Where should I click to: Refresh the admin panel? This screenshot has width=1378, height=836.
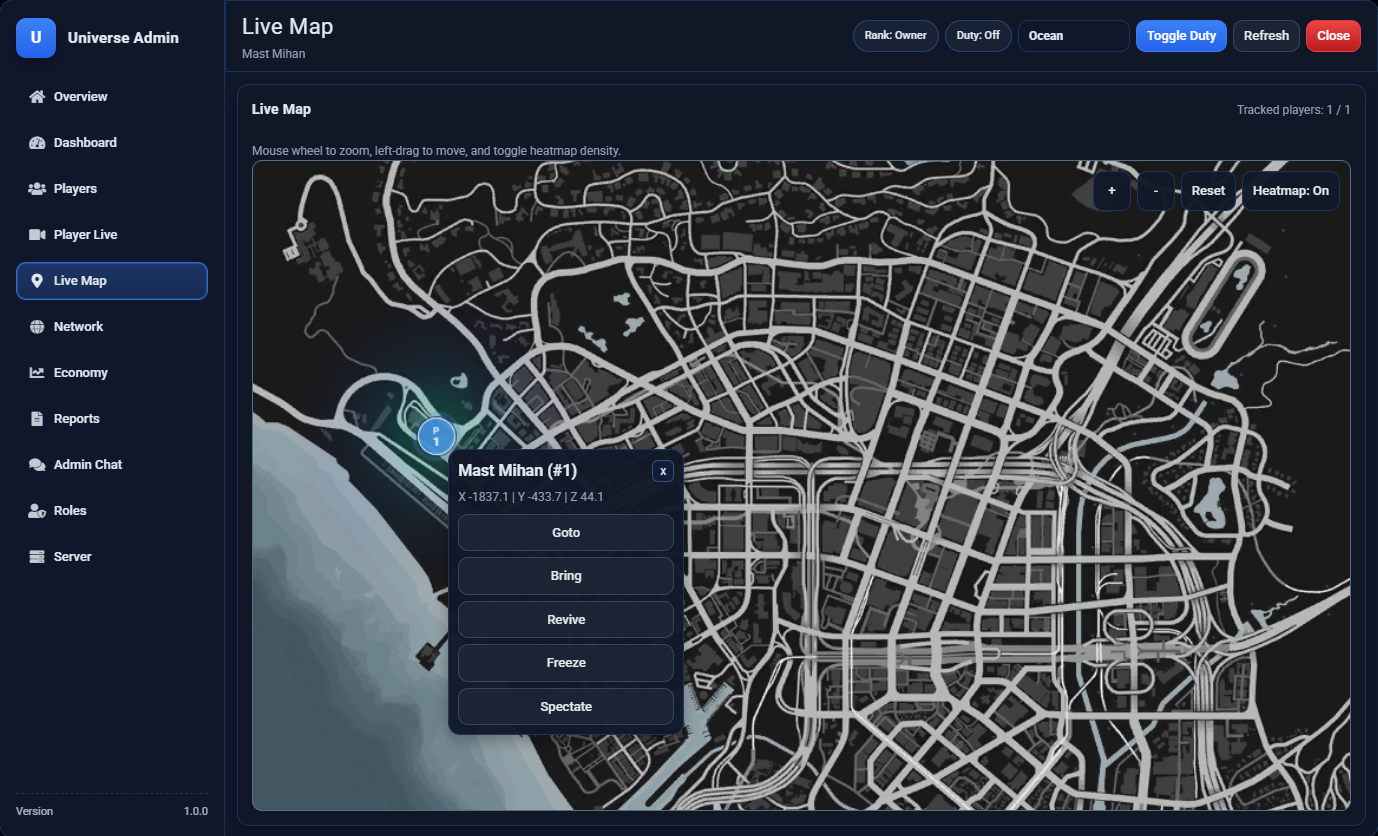pyautogui.click(x=1266, y=36)
